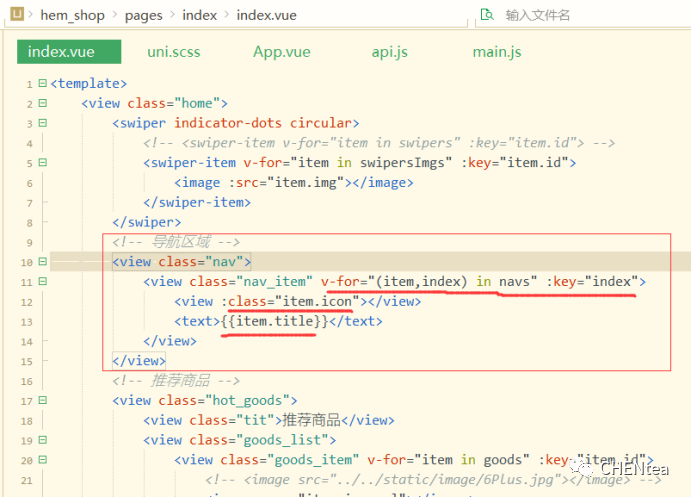Fold the nav_item view on line 11

(x=42, y=282)
